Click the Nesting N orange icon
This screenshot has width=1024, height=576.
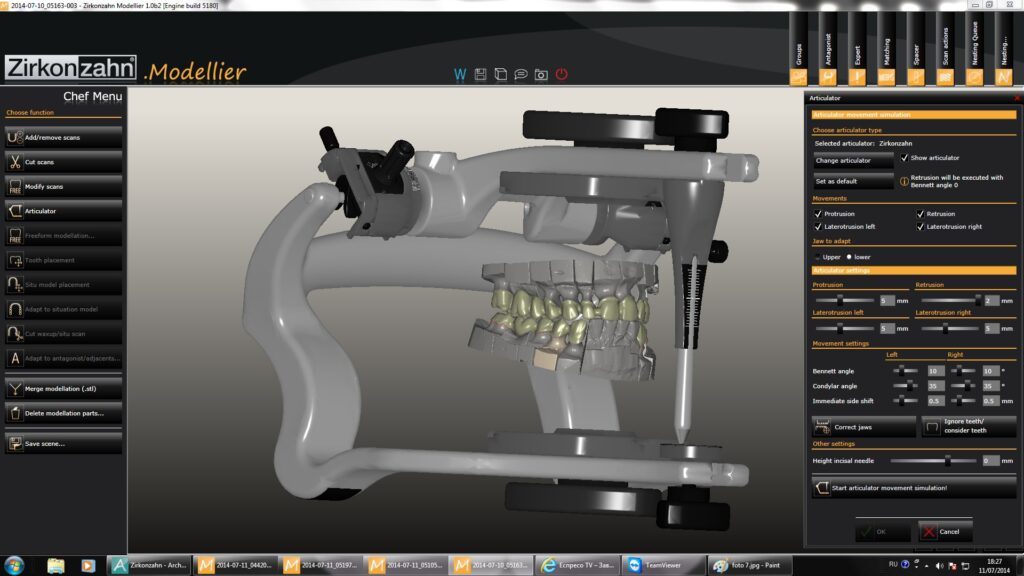(1004, 78)
